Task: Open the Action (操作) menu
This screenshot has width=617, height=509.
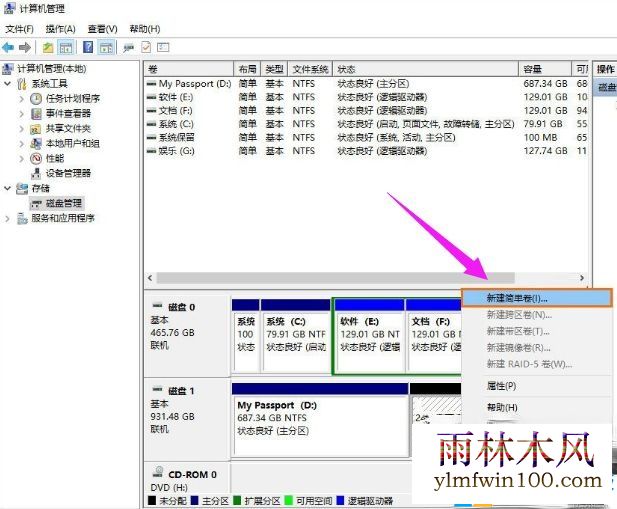Action: (x=60, y=29)
